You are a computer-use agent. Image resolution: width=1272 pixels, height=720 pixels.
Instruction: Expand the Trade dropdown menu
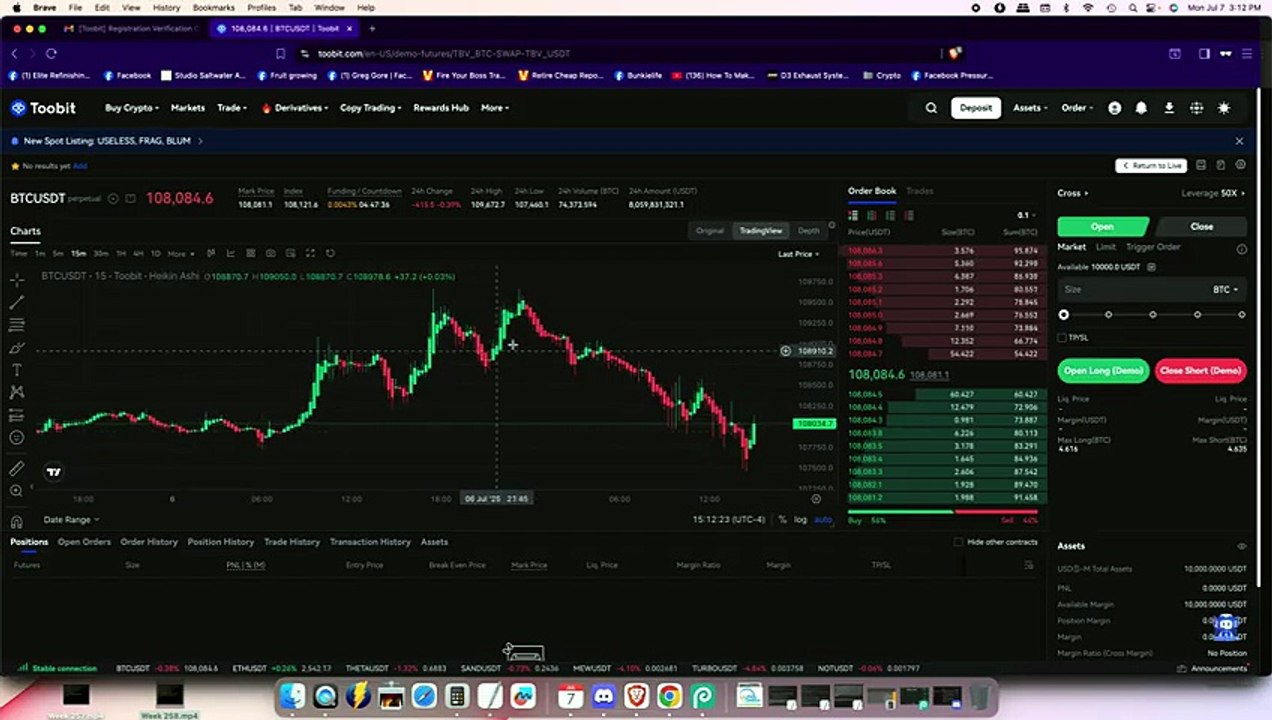232,108
